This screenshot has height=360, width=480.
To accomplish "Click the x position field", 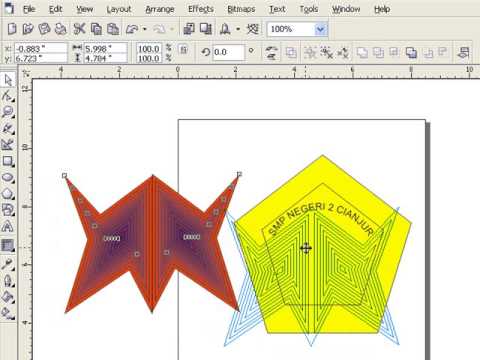I will 41,48.
